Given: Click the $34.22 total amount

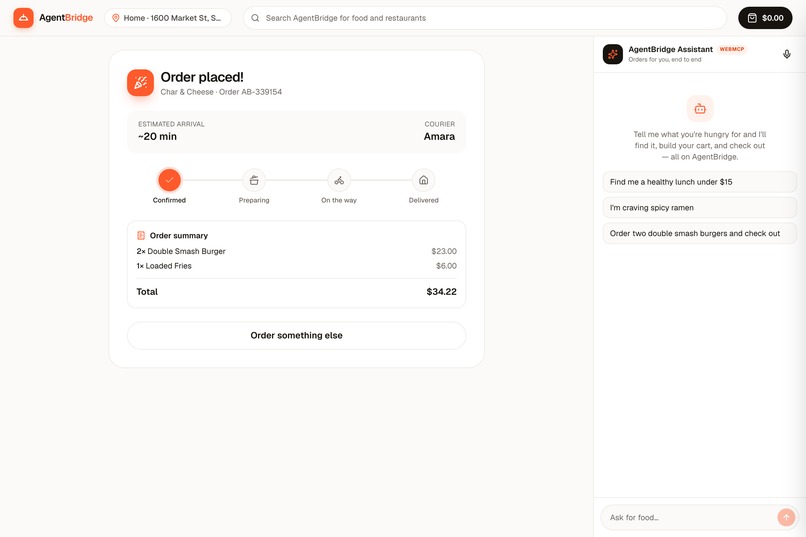Looking at the screenshot, I should click(442, 291).
